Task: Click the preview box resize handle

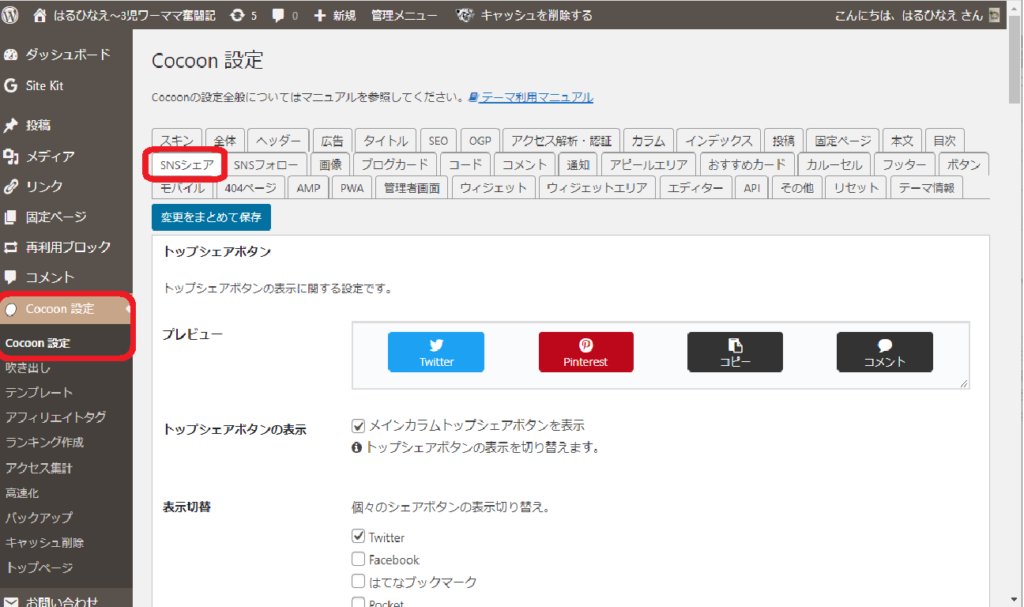Action: (x=964, y=384)
